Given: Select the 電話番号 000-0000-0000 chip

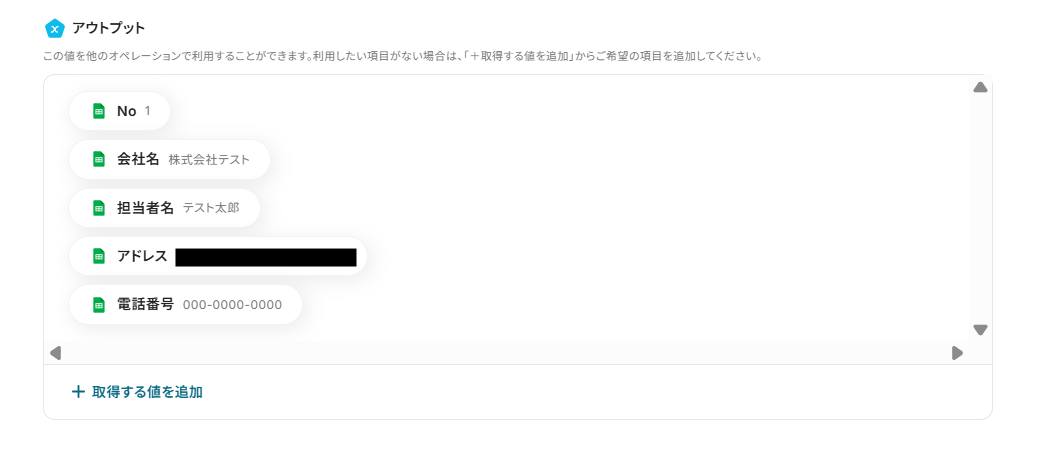Looking at the screenshot, I should (x=185, y=305).
